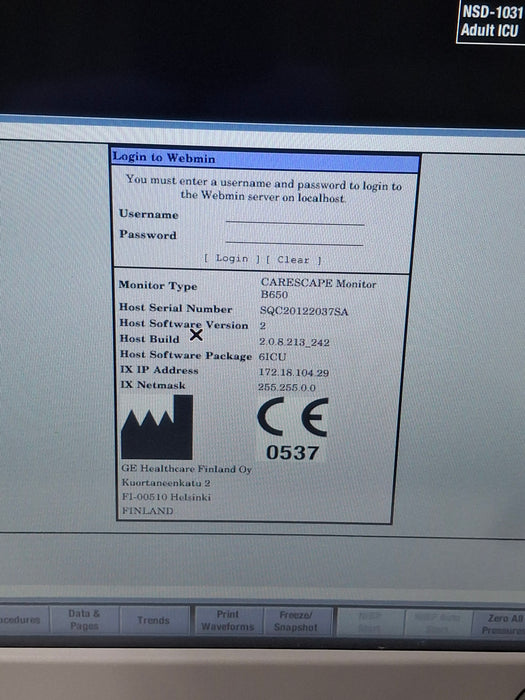Click serial number SQC20122037SA
This screenshot has width=525, height=700.
click(x=304, y=311)
